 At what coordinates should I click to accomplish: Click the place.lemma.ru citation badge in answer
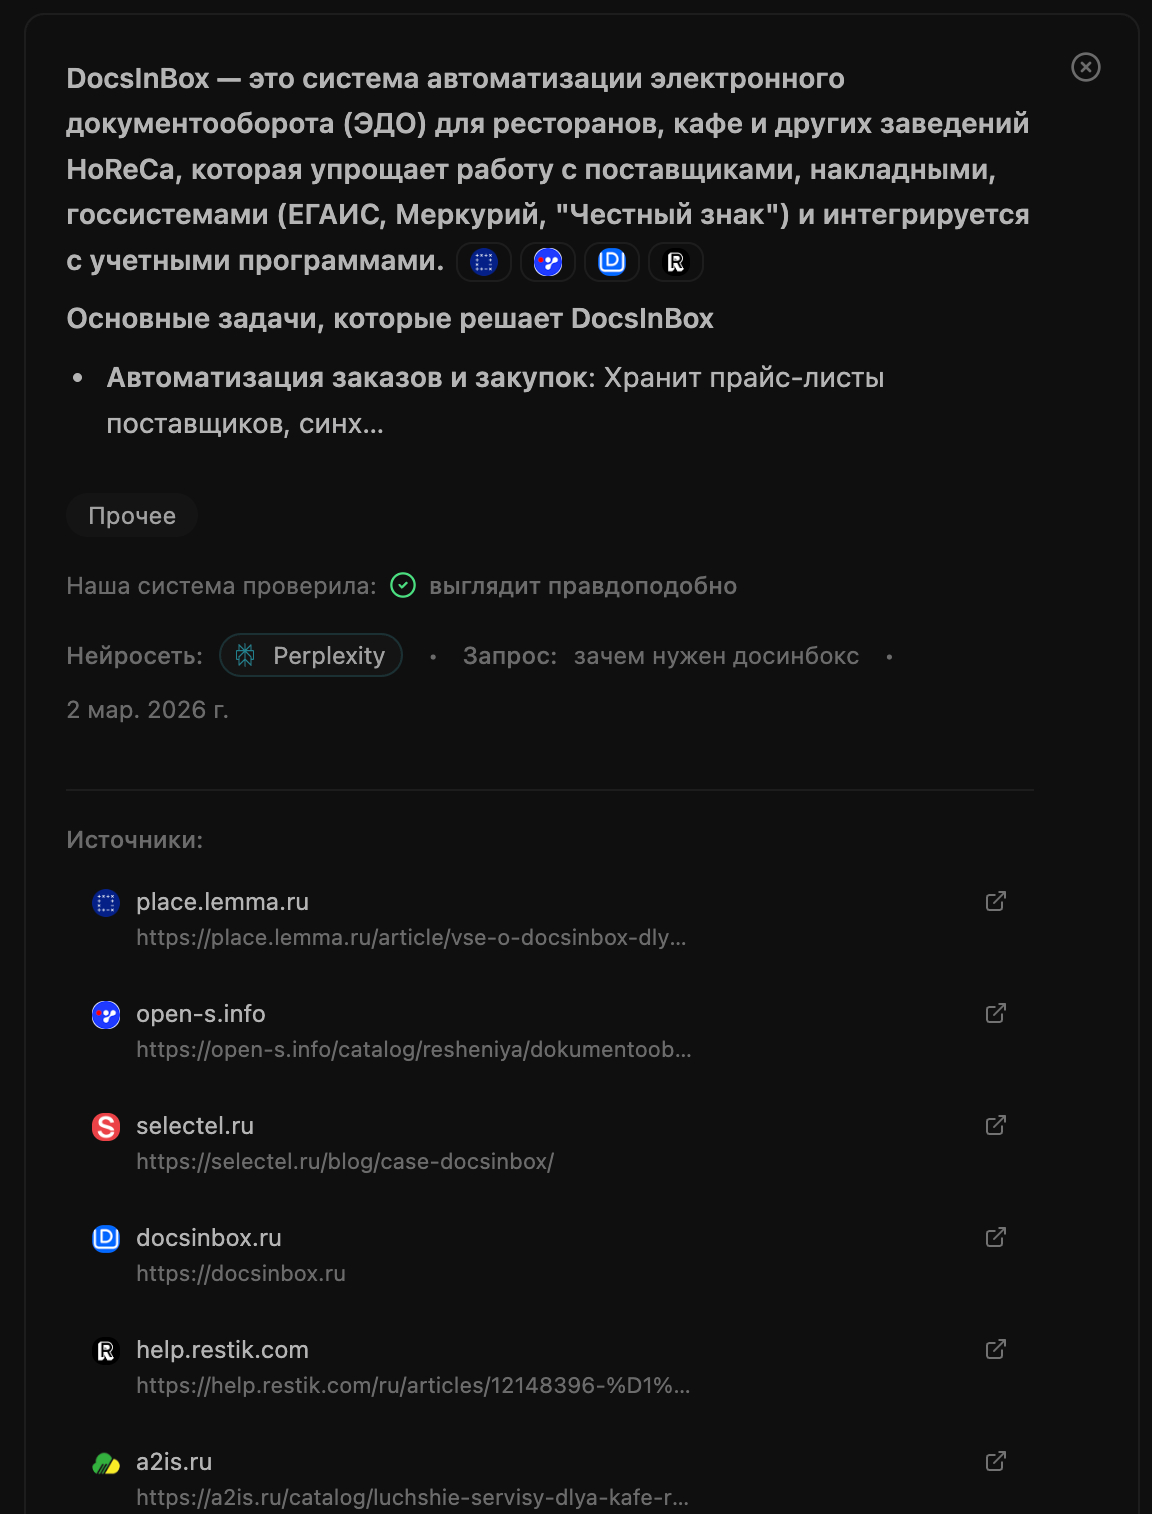[x=484, y=262]
